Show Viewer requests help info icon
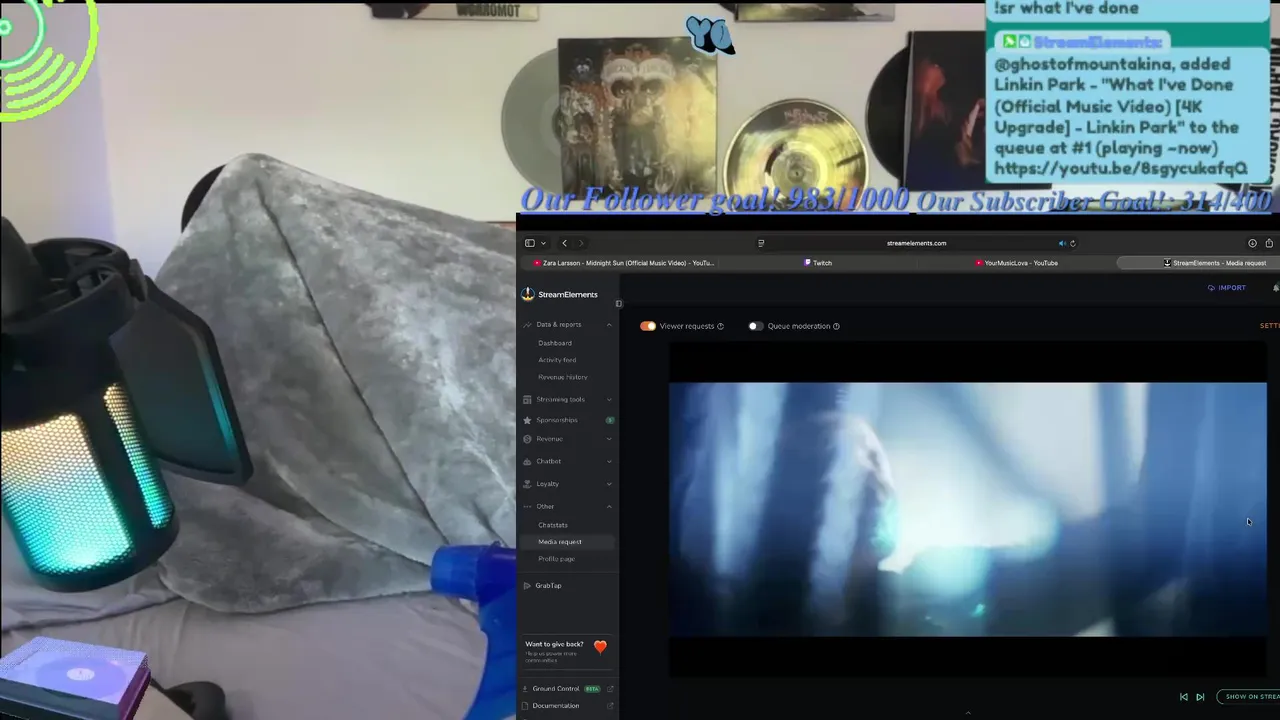This screenshot has width=1280, height=720. pyautogui.click(x=720, y=326)
